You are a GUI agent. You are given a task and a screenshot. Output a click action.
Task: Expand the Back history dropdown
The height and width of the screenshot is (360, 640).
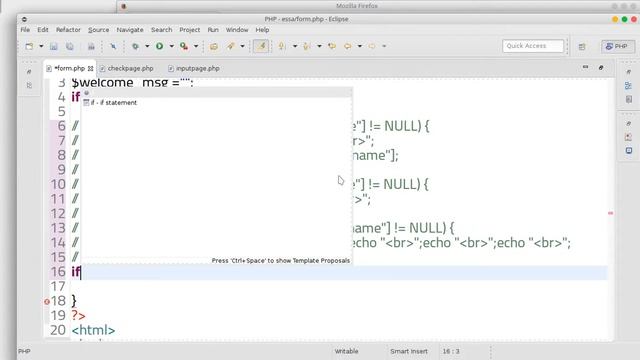[x=360, y=46]
